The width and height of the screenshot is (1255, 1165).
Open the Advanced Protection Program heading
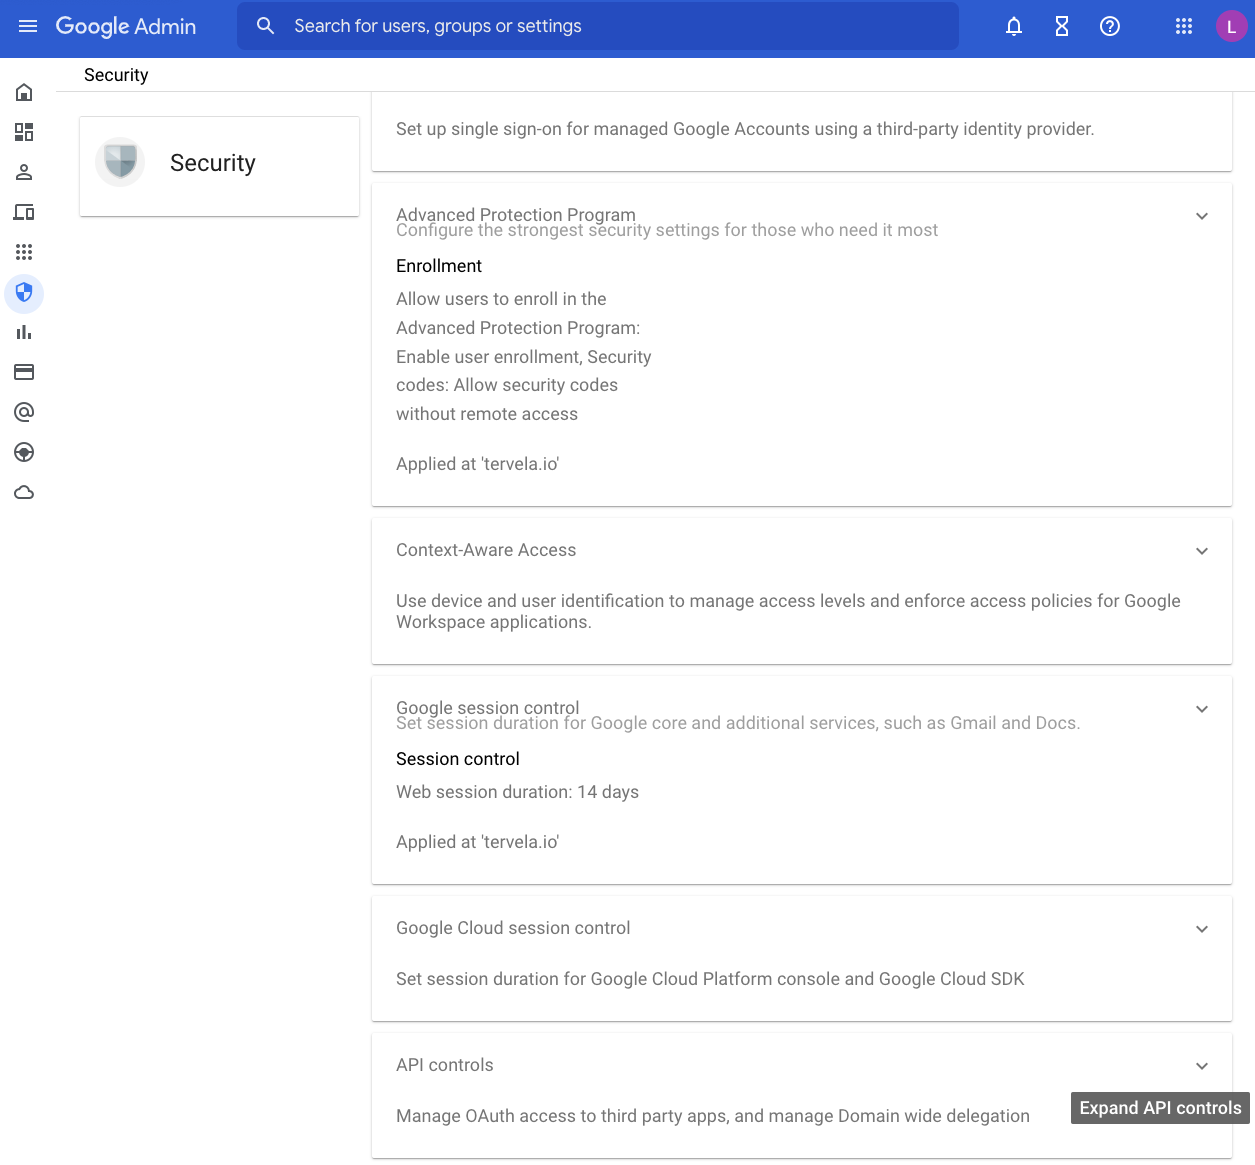[x=516, y=214]
